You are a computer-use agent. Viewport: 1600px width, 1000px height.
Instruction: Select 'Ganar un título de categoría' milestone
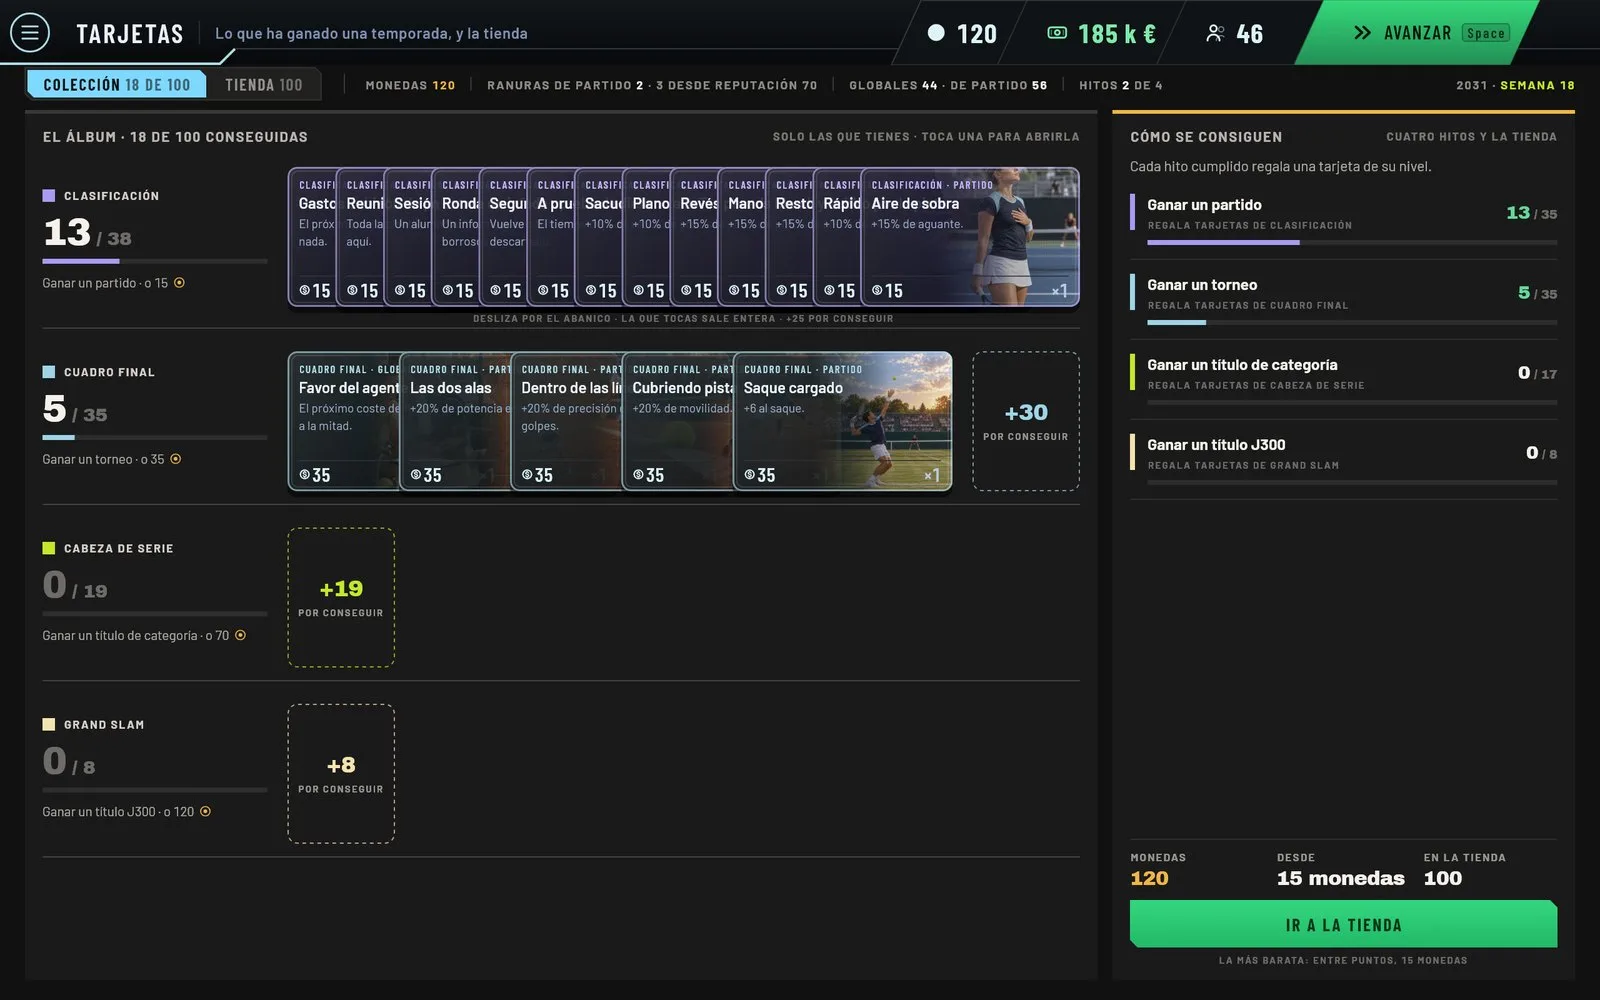tap(1343, 379)
